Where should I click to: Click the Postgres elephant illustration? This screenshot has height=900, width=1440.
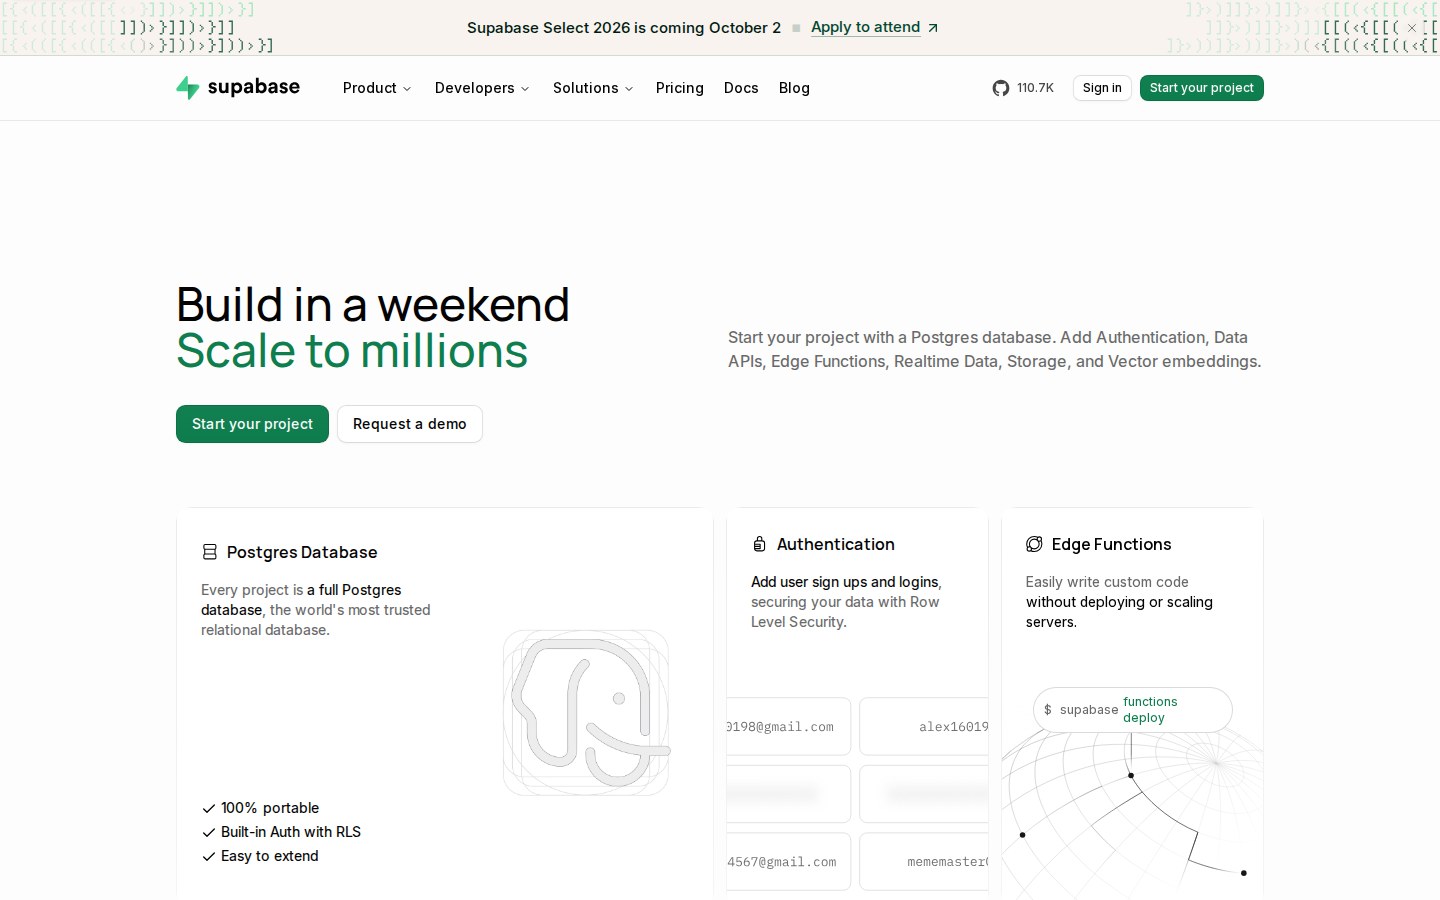click(586, 713)
